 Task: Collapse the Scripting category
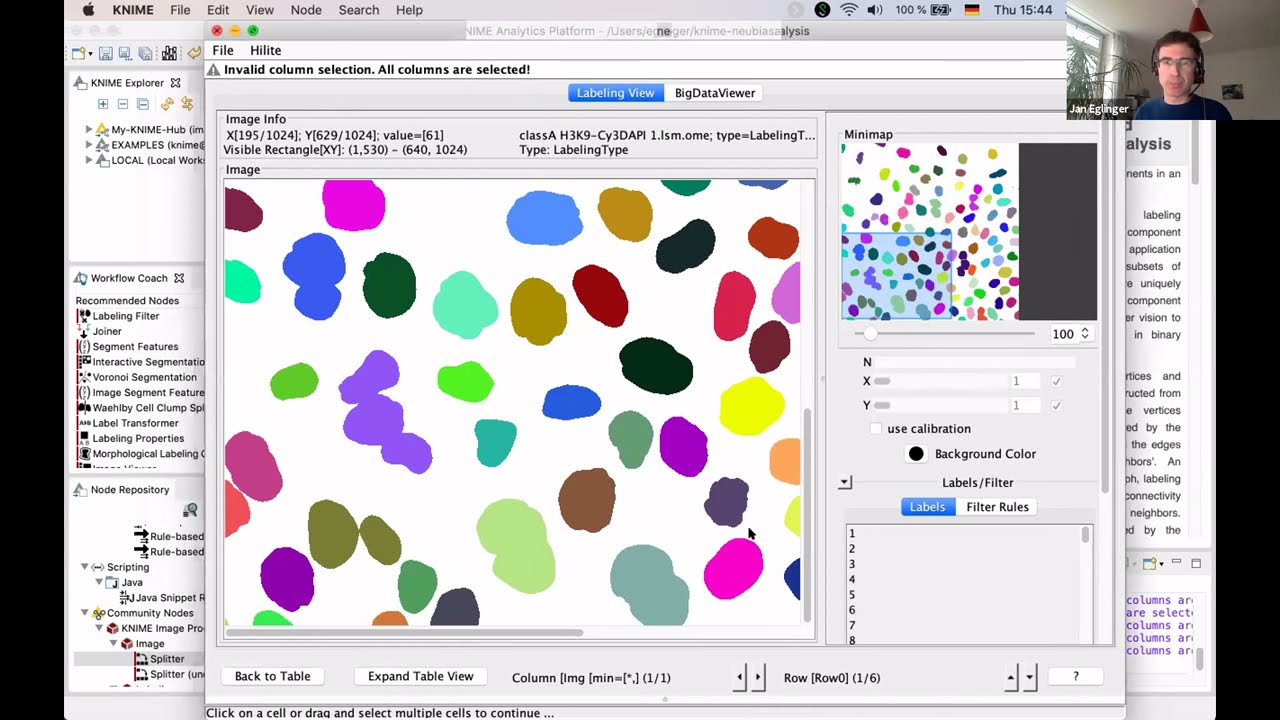85,567
